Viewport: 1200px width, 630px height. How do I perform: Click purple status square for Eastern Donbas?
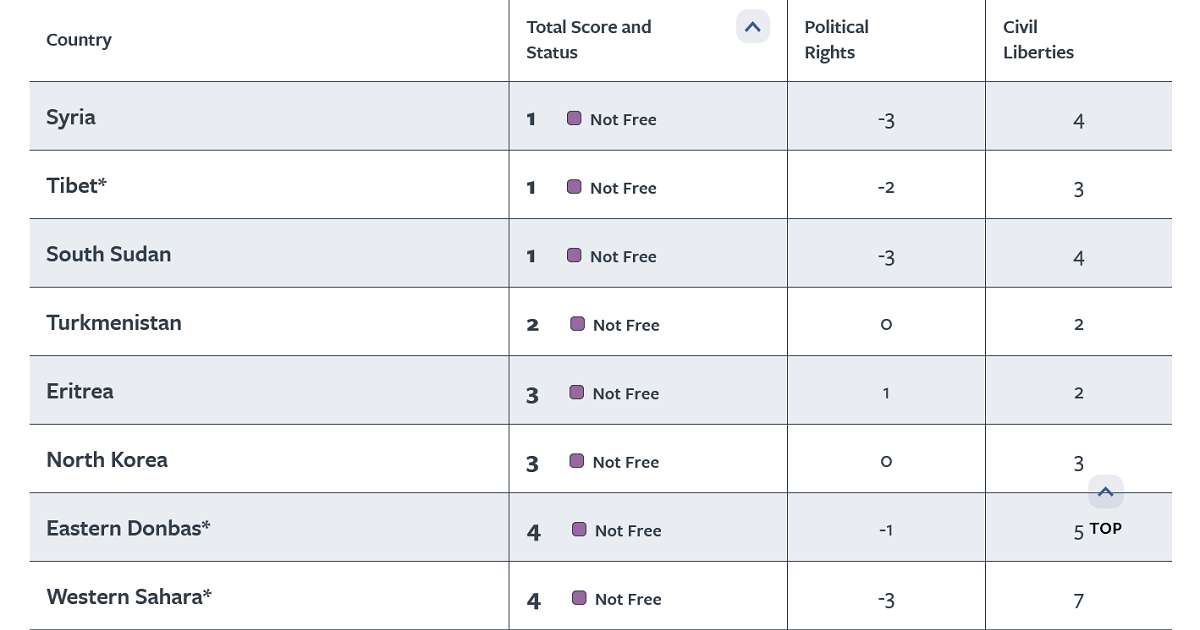click(579, 529)
